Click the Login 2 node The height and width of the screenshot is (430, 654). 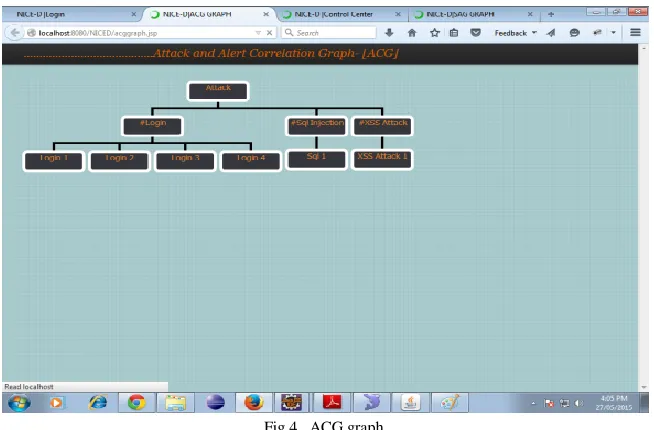point(119,161)
